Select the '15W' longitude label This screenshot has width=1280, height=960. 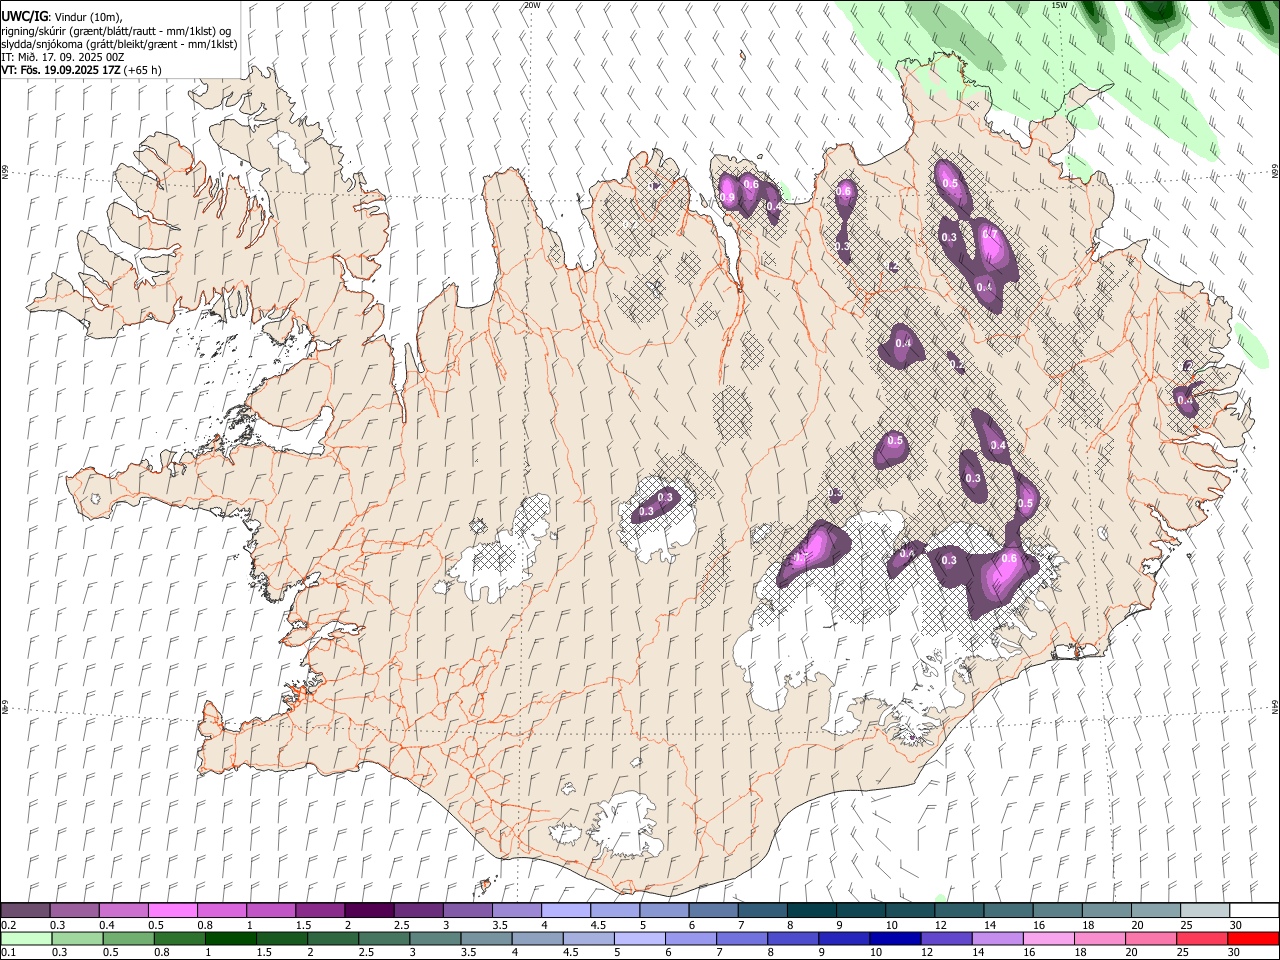click(1059, 5)
